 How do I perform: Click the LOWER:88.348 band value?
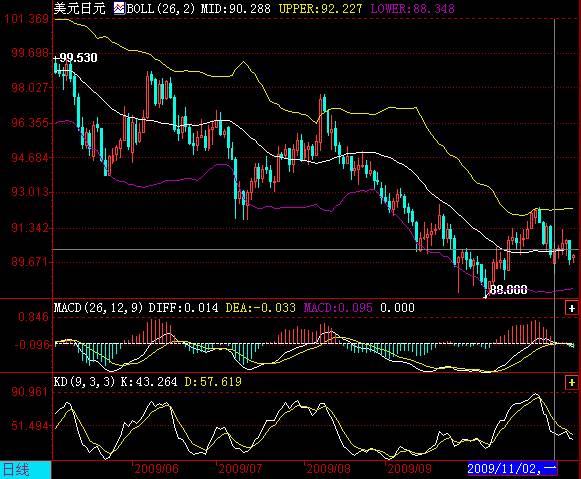coord(412,9)
